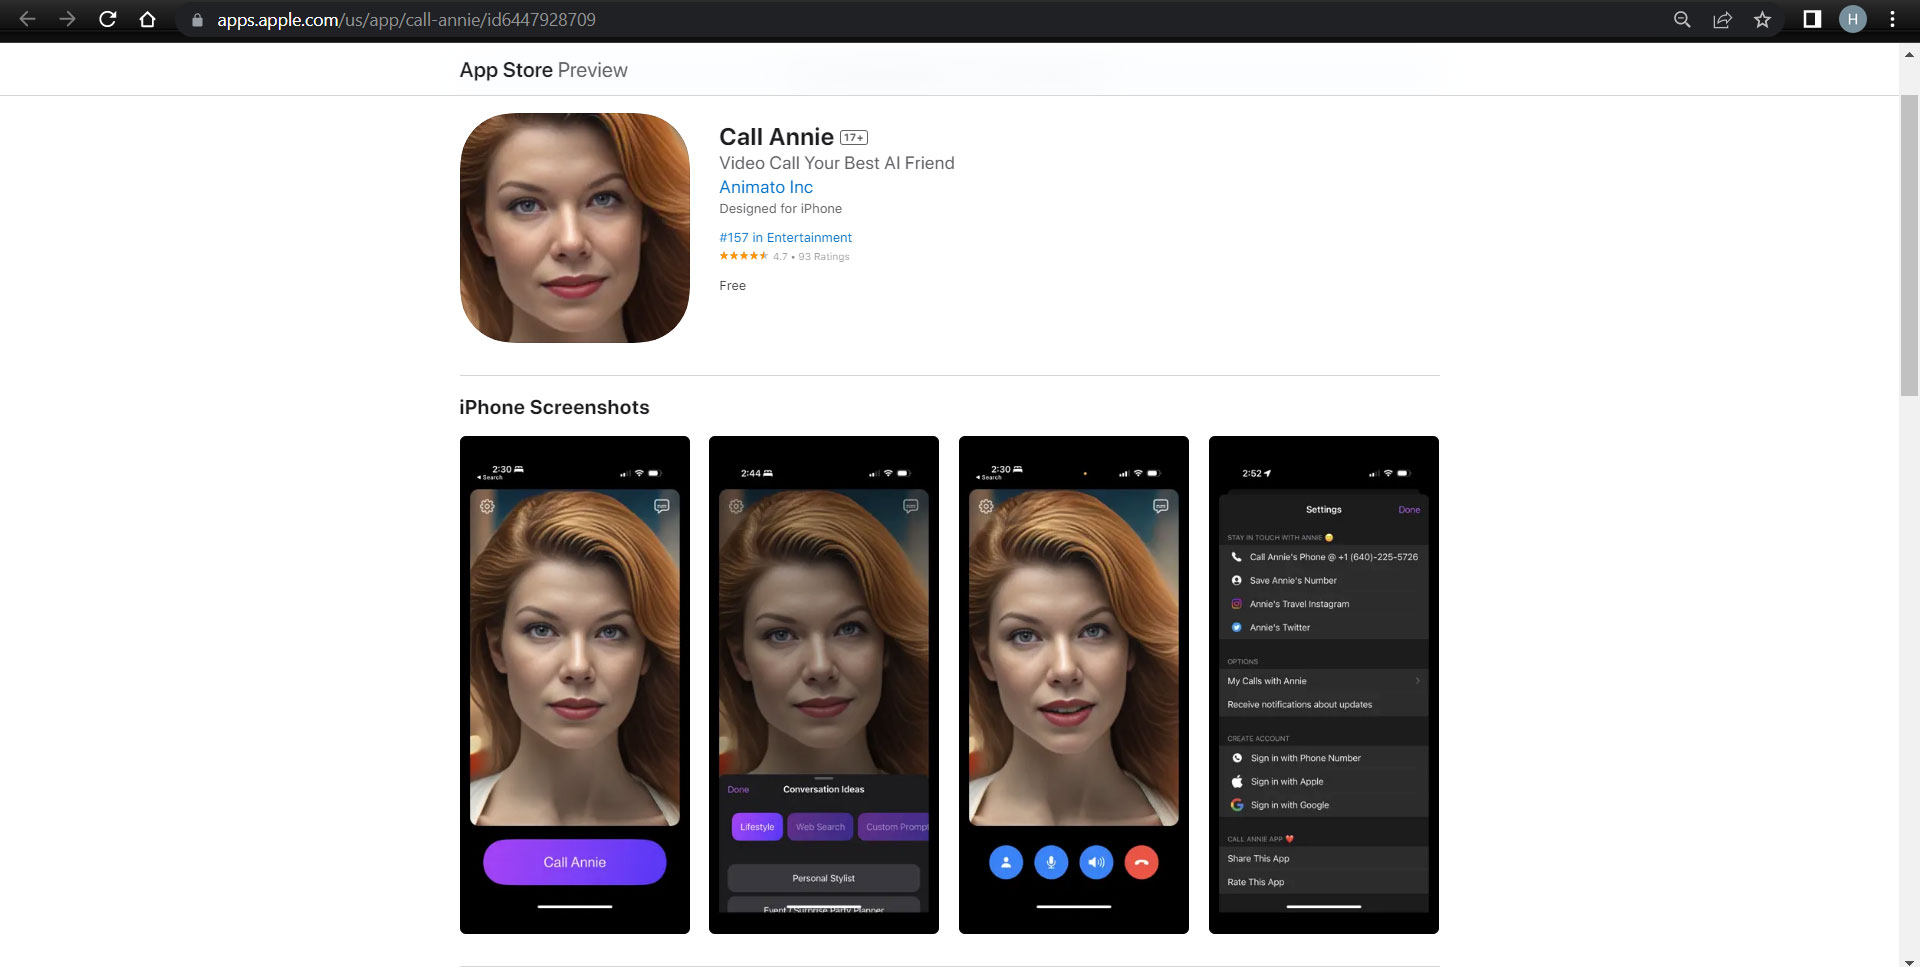Click the Call Annie app icon

(574, 228)
